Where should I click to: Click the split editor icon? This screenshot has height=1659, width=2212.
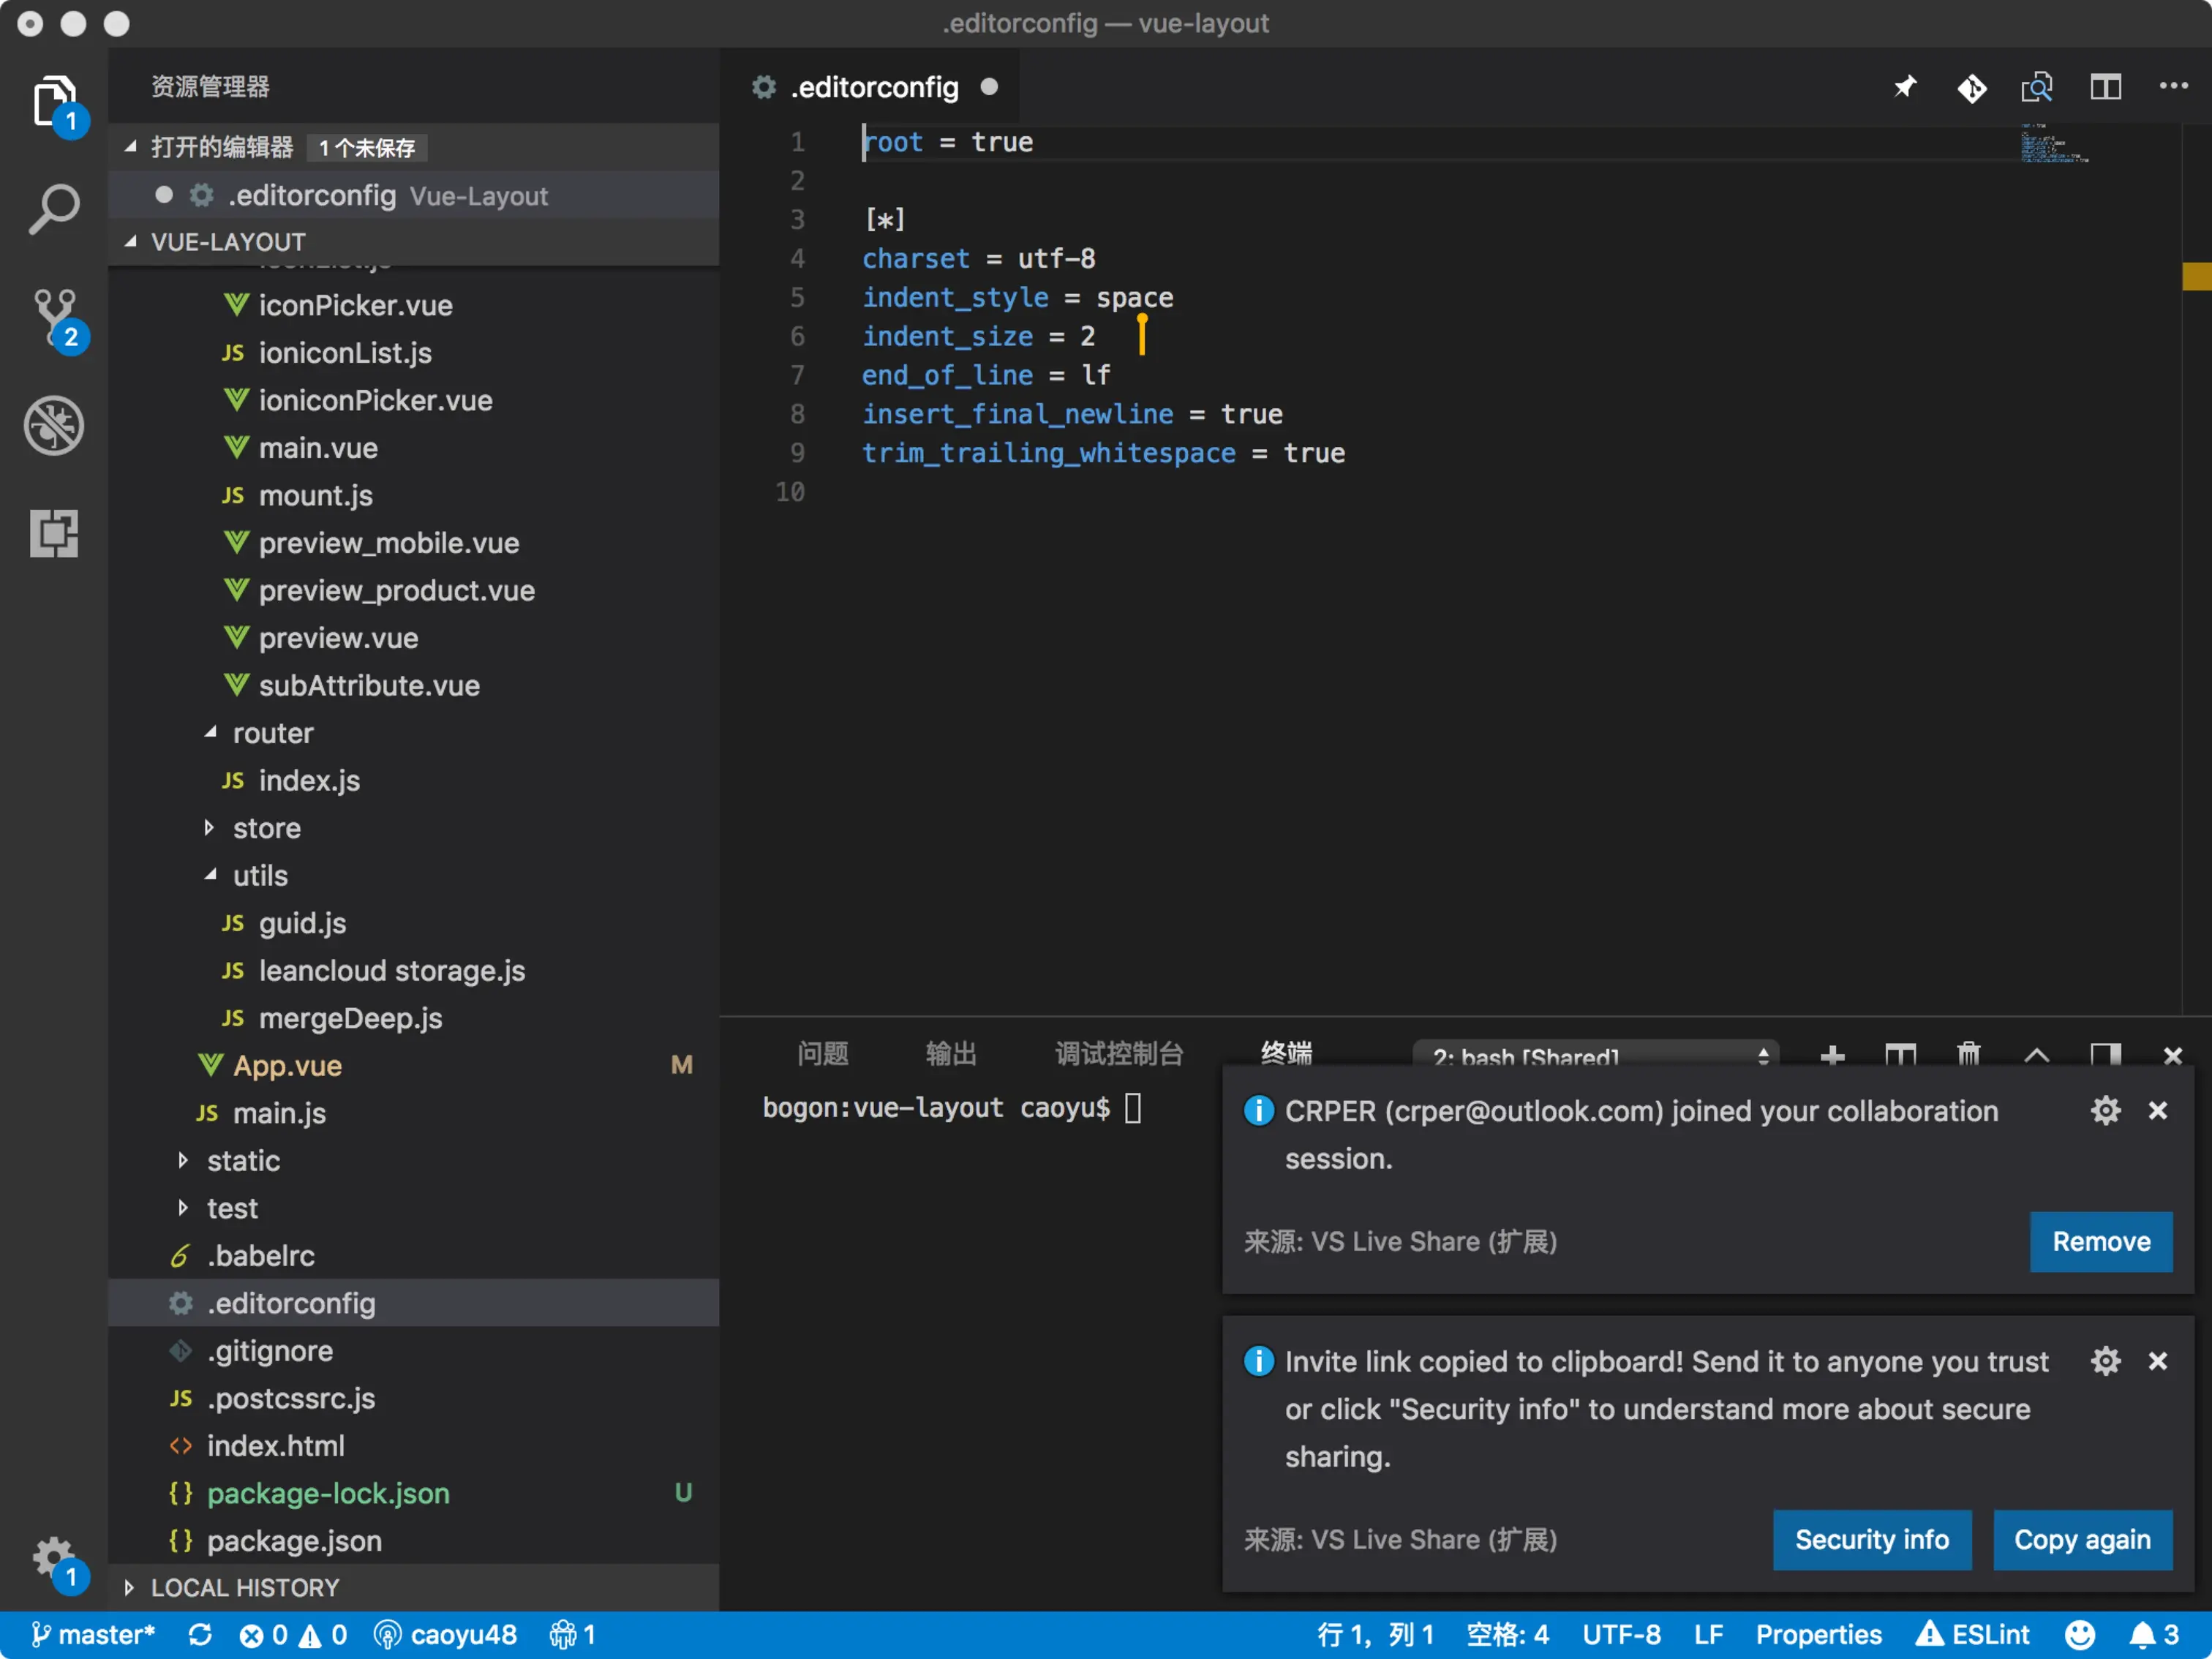pyautogui.click(x=2105, y=88)
